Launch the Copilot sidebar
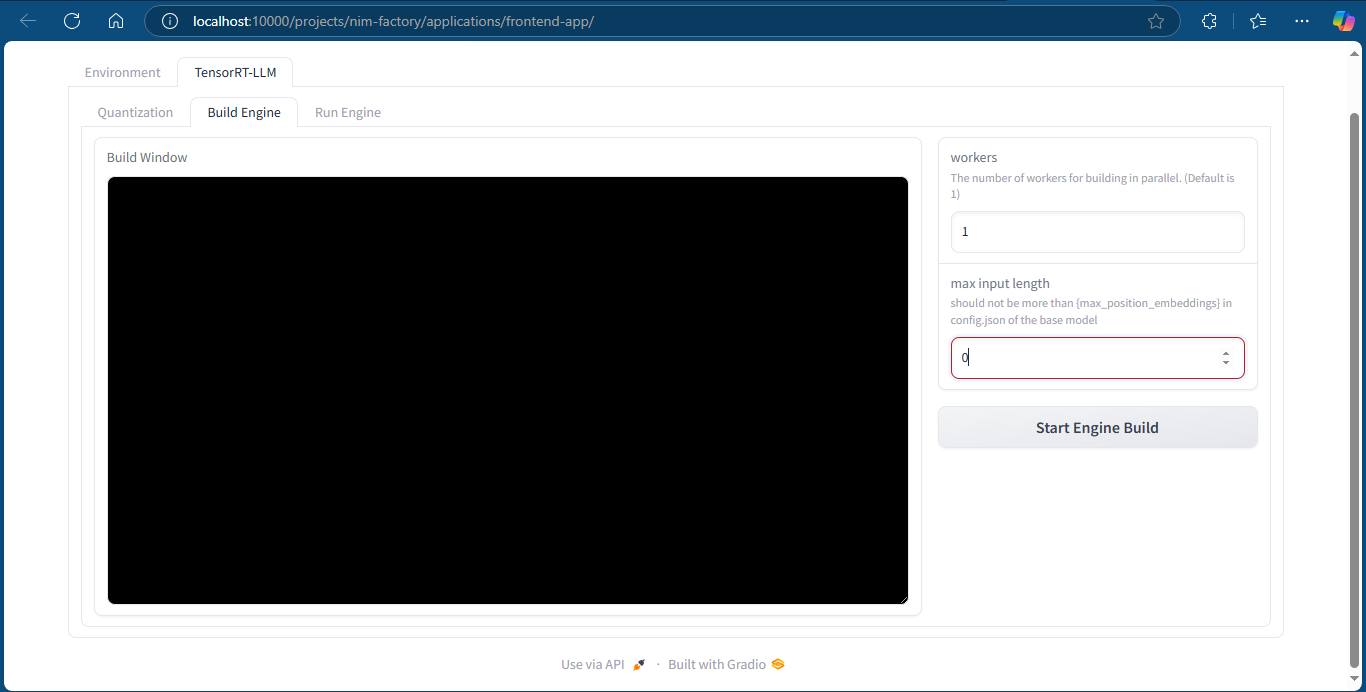 (1343, 21)
